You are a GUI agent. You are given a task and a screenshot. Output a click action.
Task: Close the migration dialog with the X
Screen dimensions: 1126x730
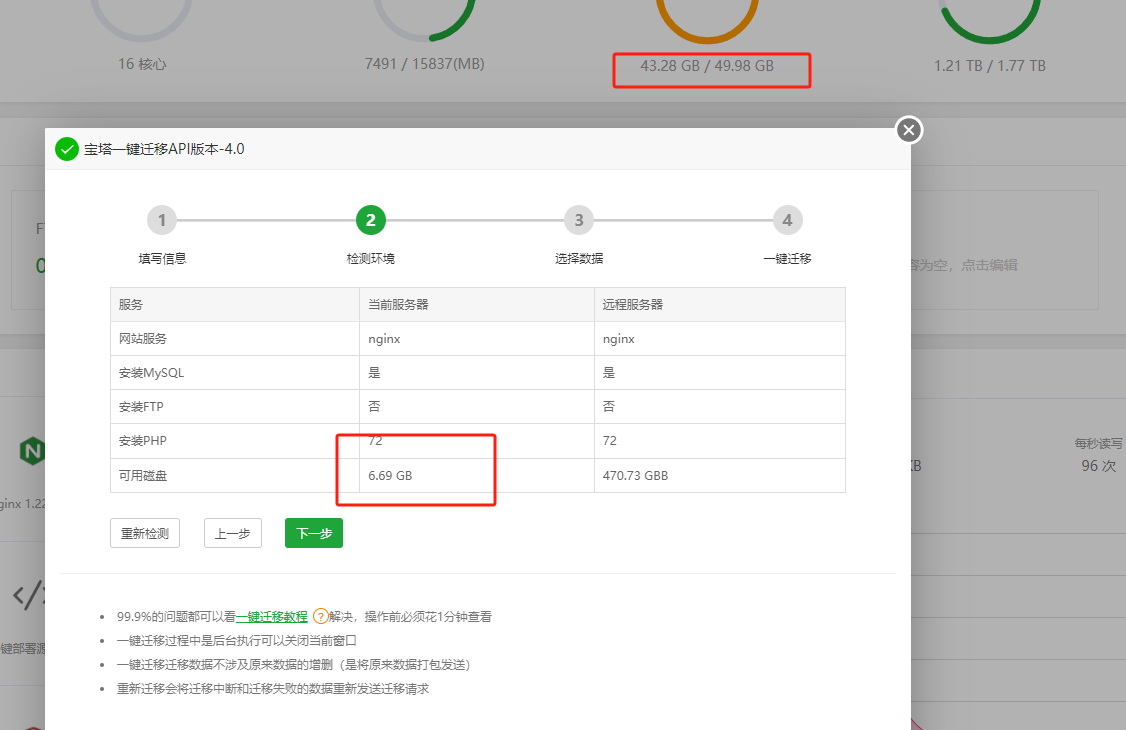click(x=908, y=130)
